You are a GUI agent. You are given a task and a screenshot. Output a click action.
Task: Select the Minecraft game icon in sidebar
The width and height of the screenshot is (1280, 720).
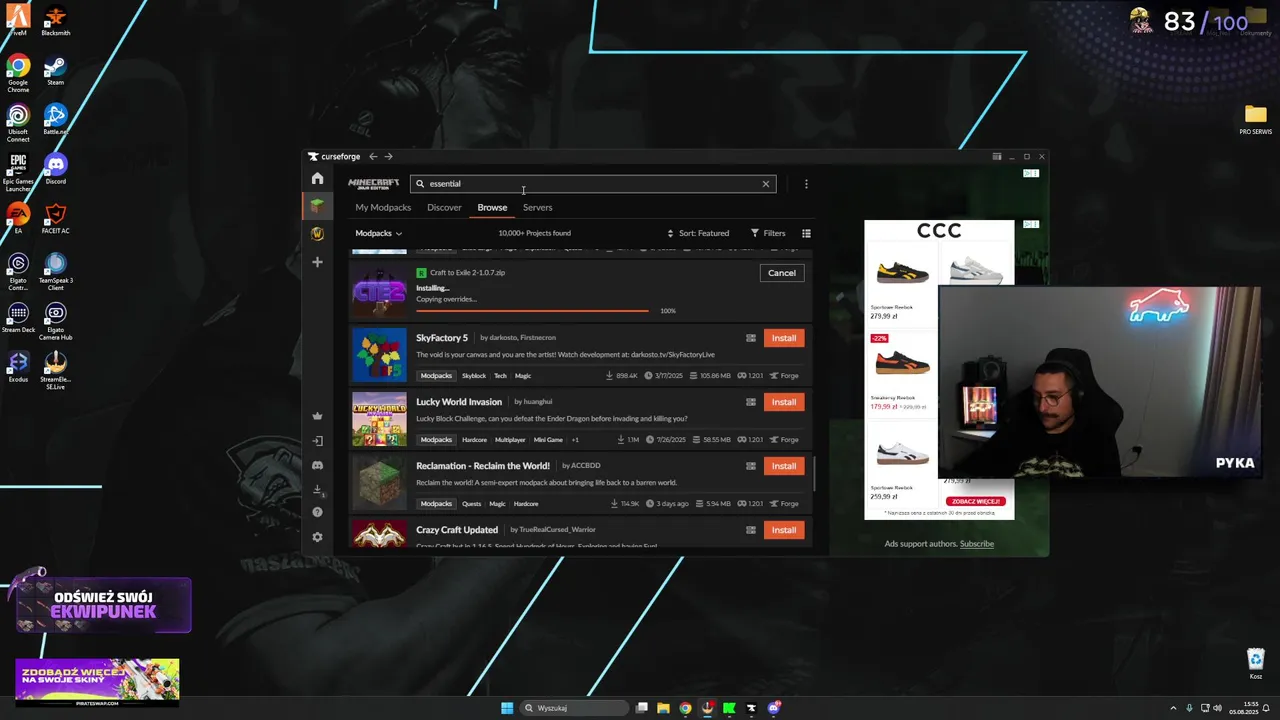coord(317,205)
